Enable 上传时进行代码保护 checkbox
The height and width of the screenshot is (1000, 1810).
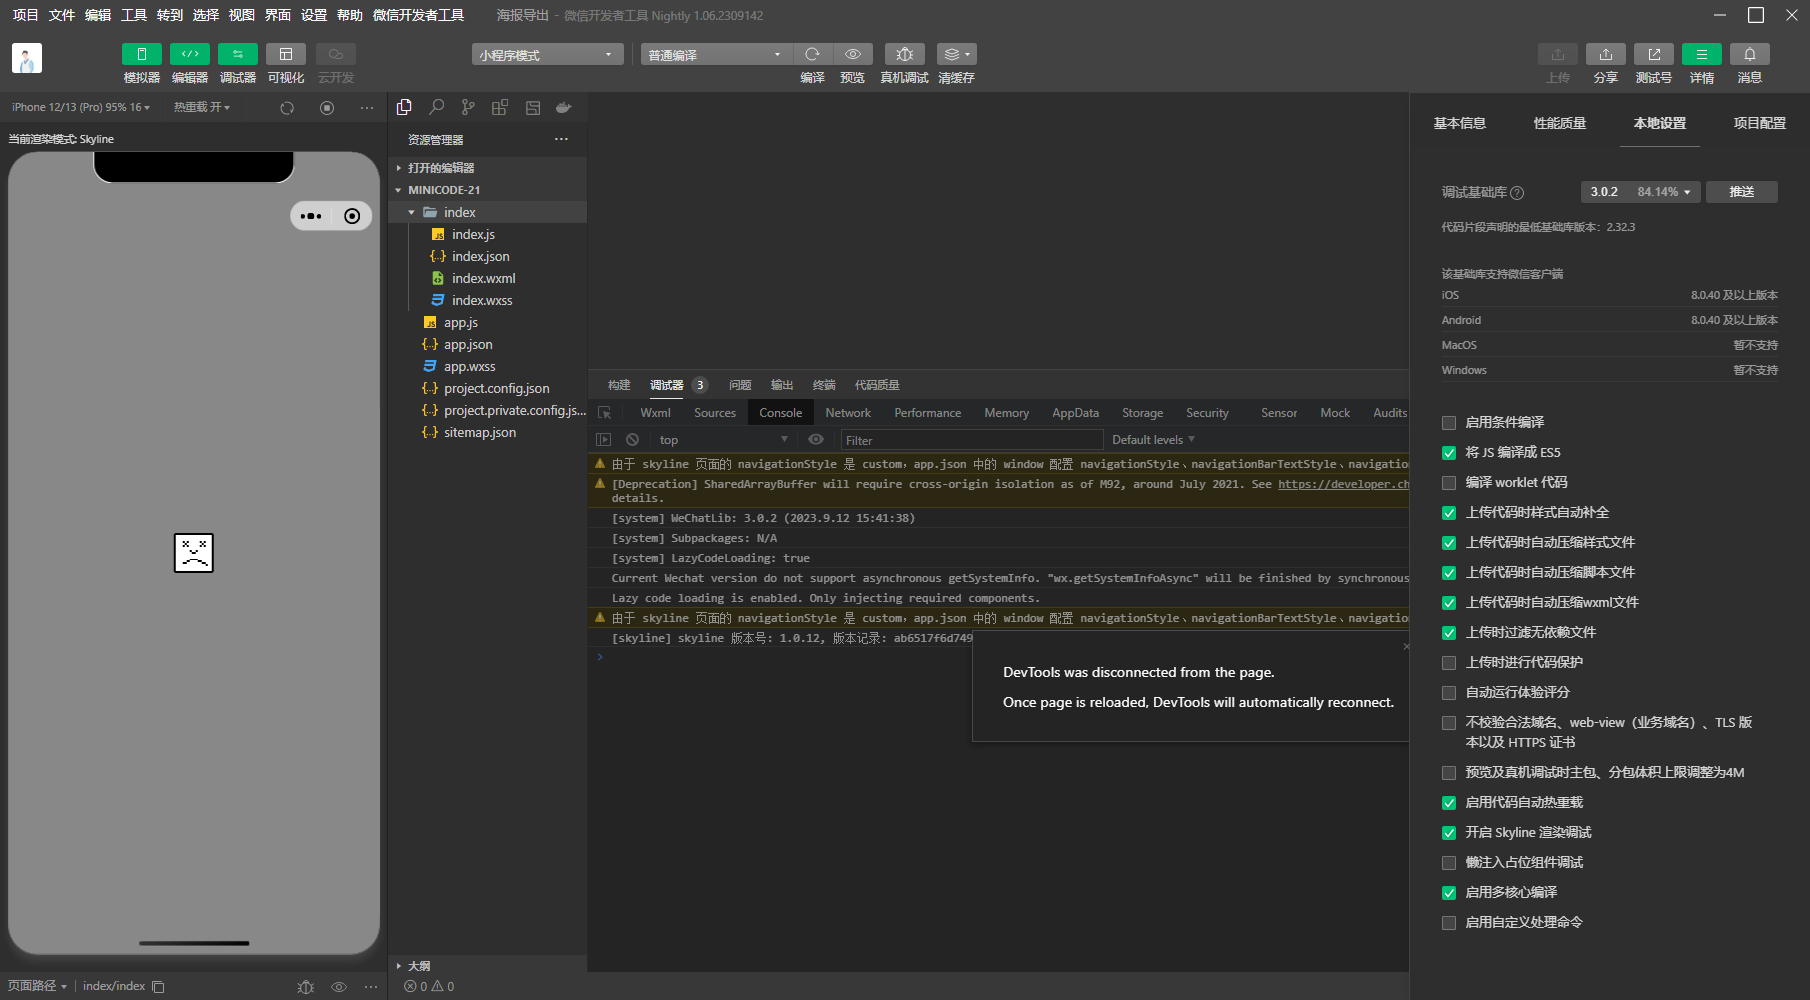pos(1449,663)
